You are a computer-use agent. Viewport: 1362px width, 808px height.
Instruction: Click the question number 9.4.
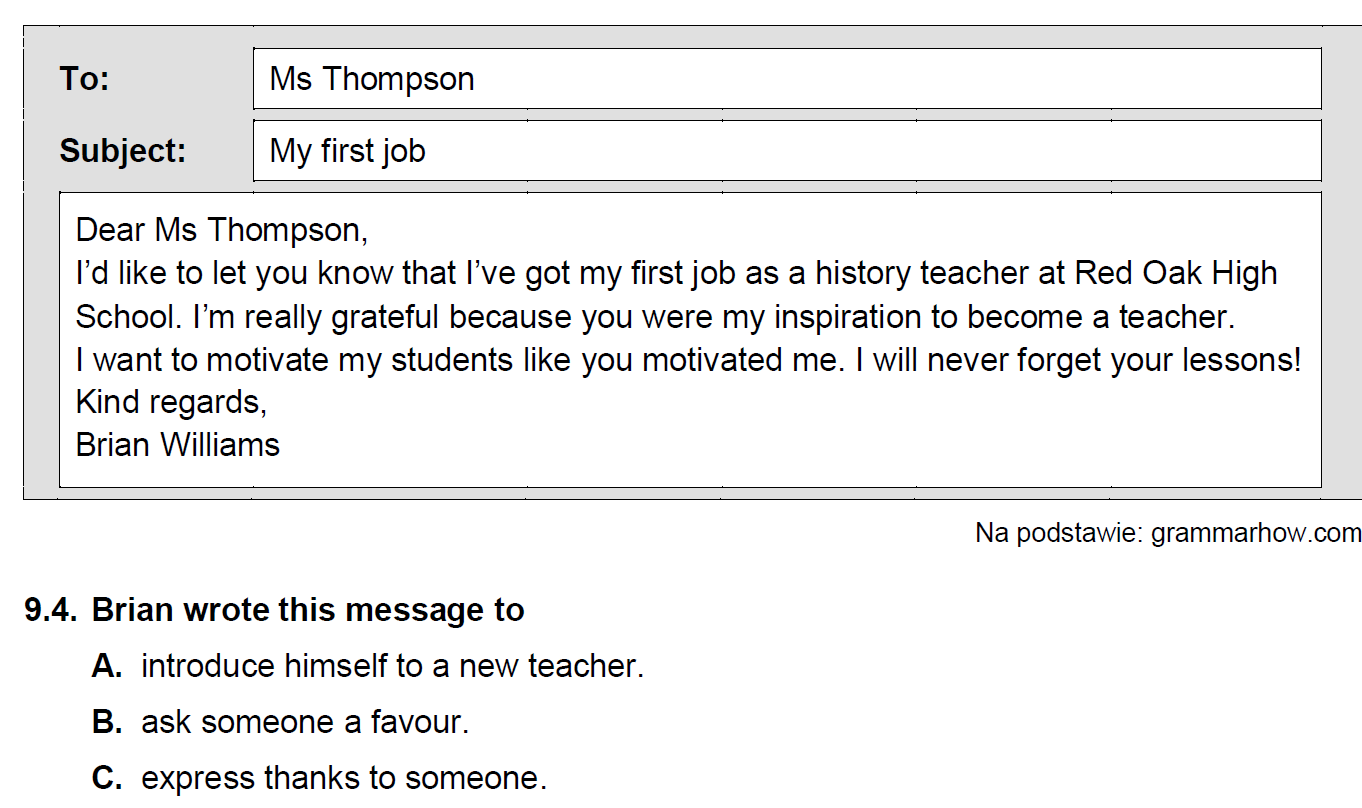point(50,610)
